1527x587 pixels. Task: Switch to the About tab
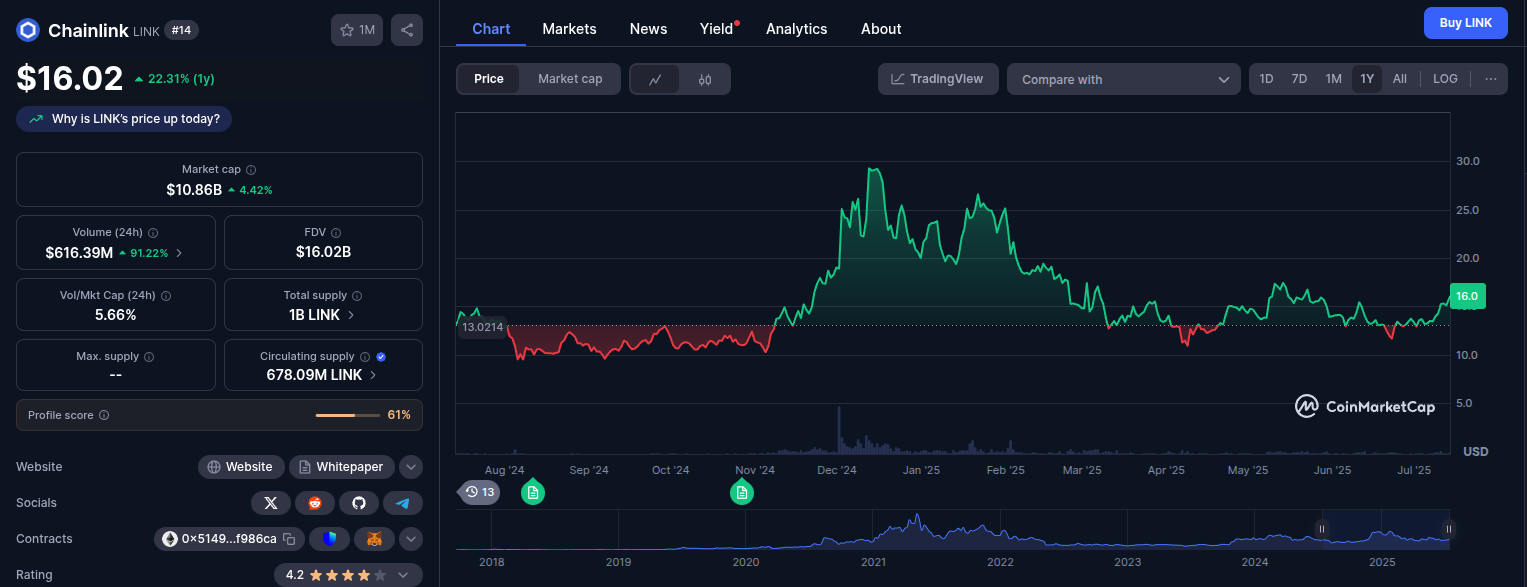[x=881, y=29]
